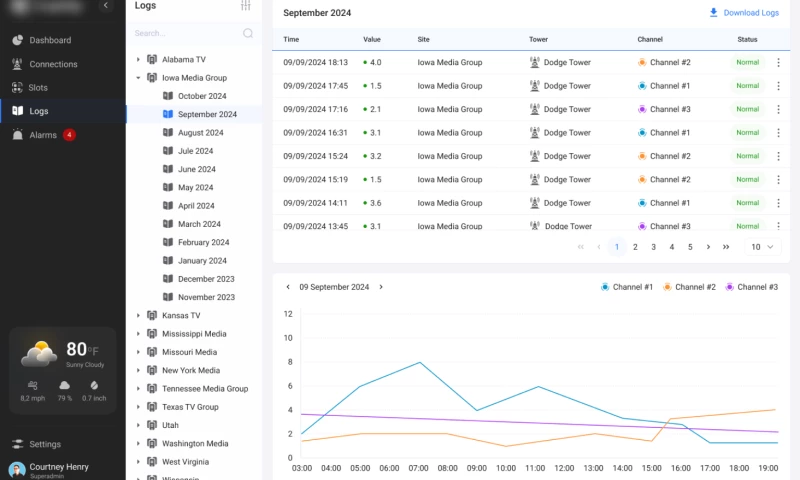Select Washington Media site

(x=195, y=444)
